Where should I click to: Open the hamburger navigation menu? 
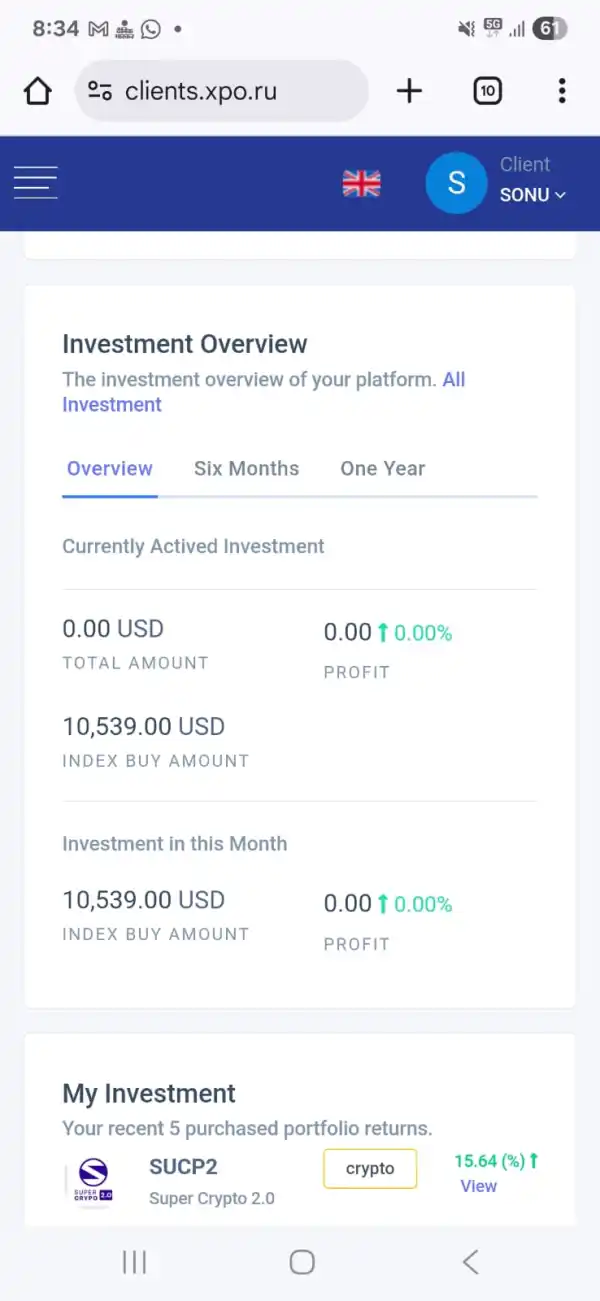35,182
